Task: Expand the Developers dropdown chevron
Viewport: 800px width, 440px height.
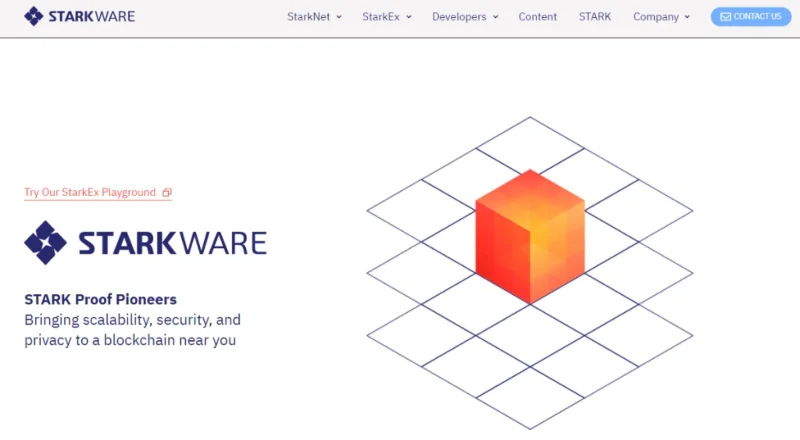Action: click(495, 17)
